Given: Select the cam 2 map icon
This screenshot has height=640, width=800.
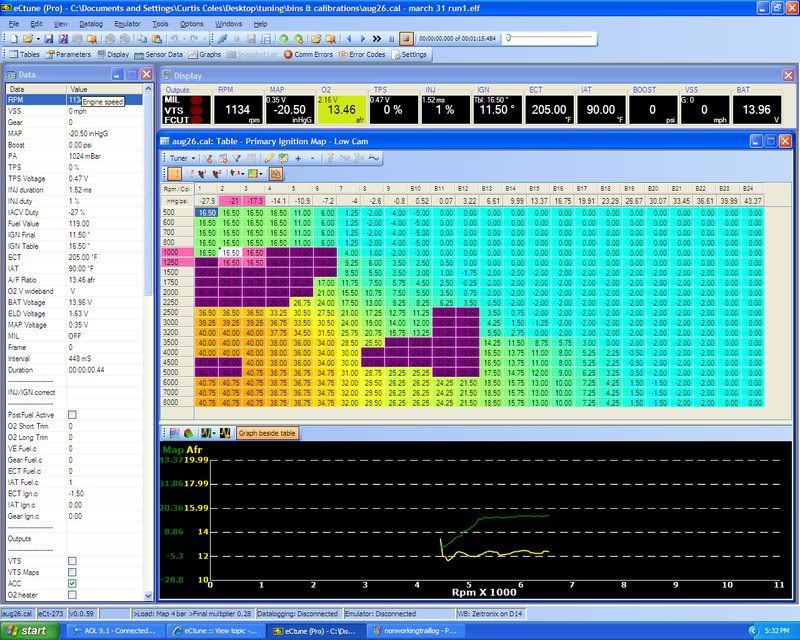Looking at the screenshot, I should [x=217, y=174].
